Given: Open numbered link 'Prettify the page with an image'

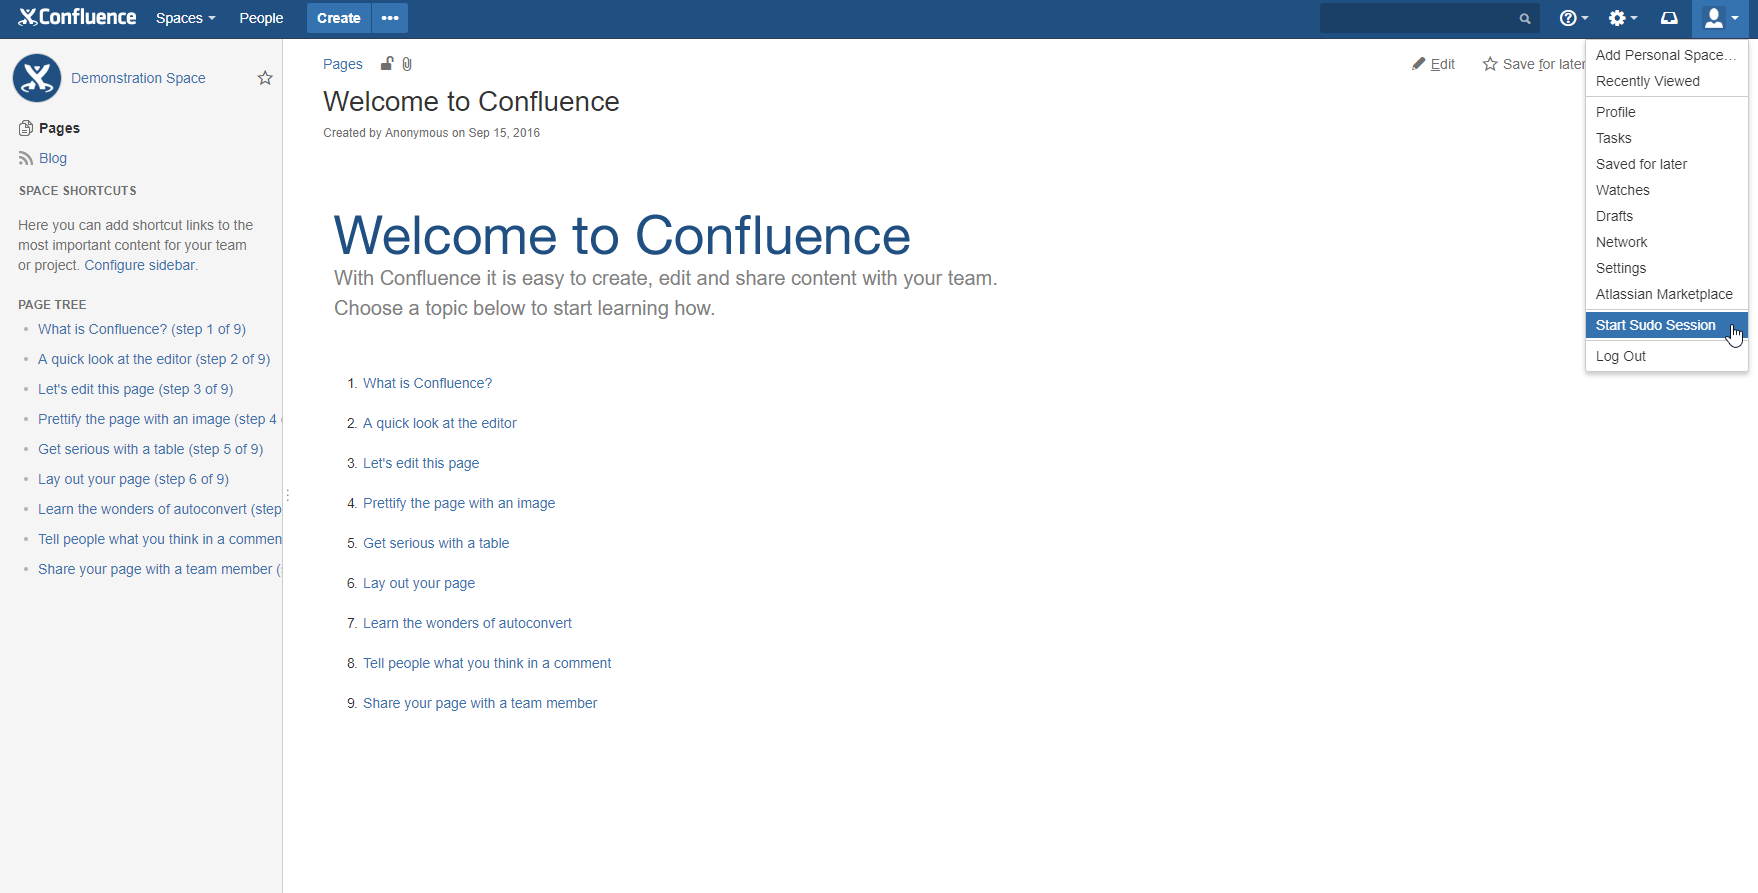Looking at the screenshot, I should [x=459, y=503].
